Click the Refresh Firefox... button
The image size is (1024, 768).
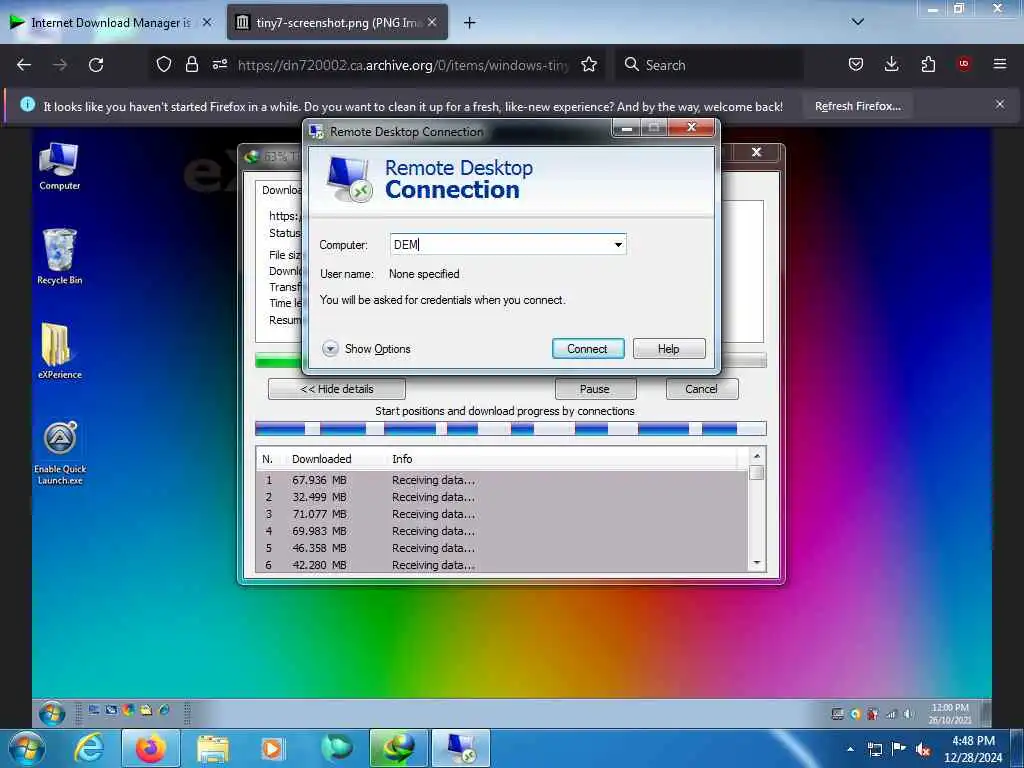tap(857, 106)
